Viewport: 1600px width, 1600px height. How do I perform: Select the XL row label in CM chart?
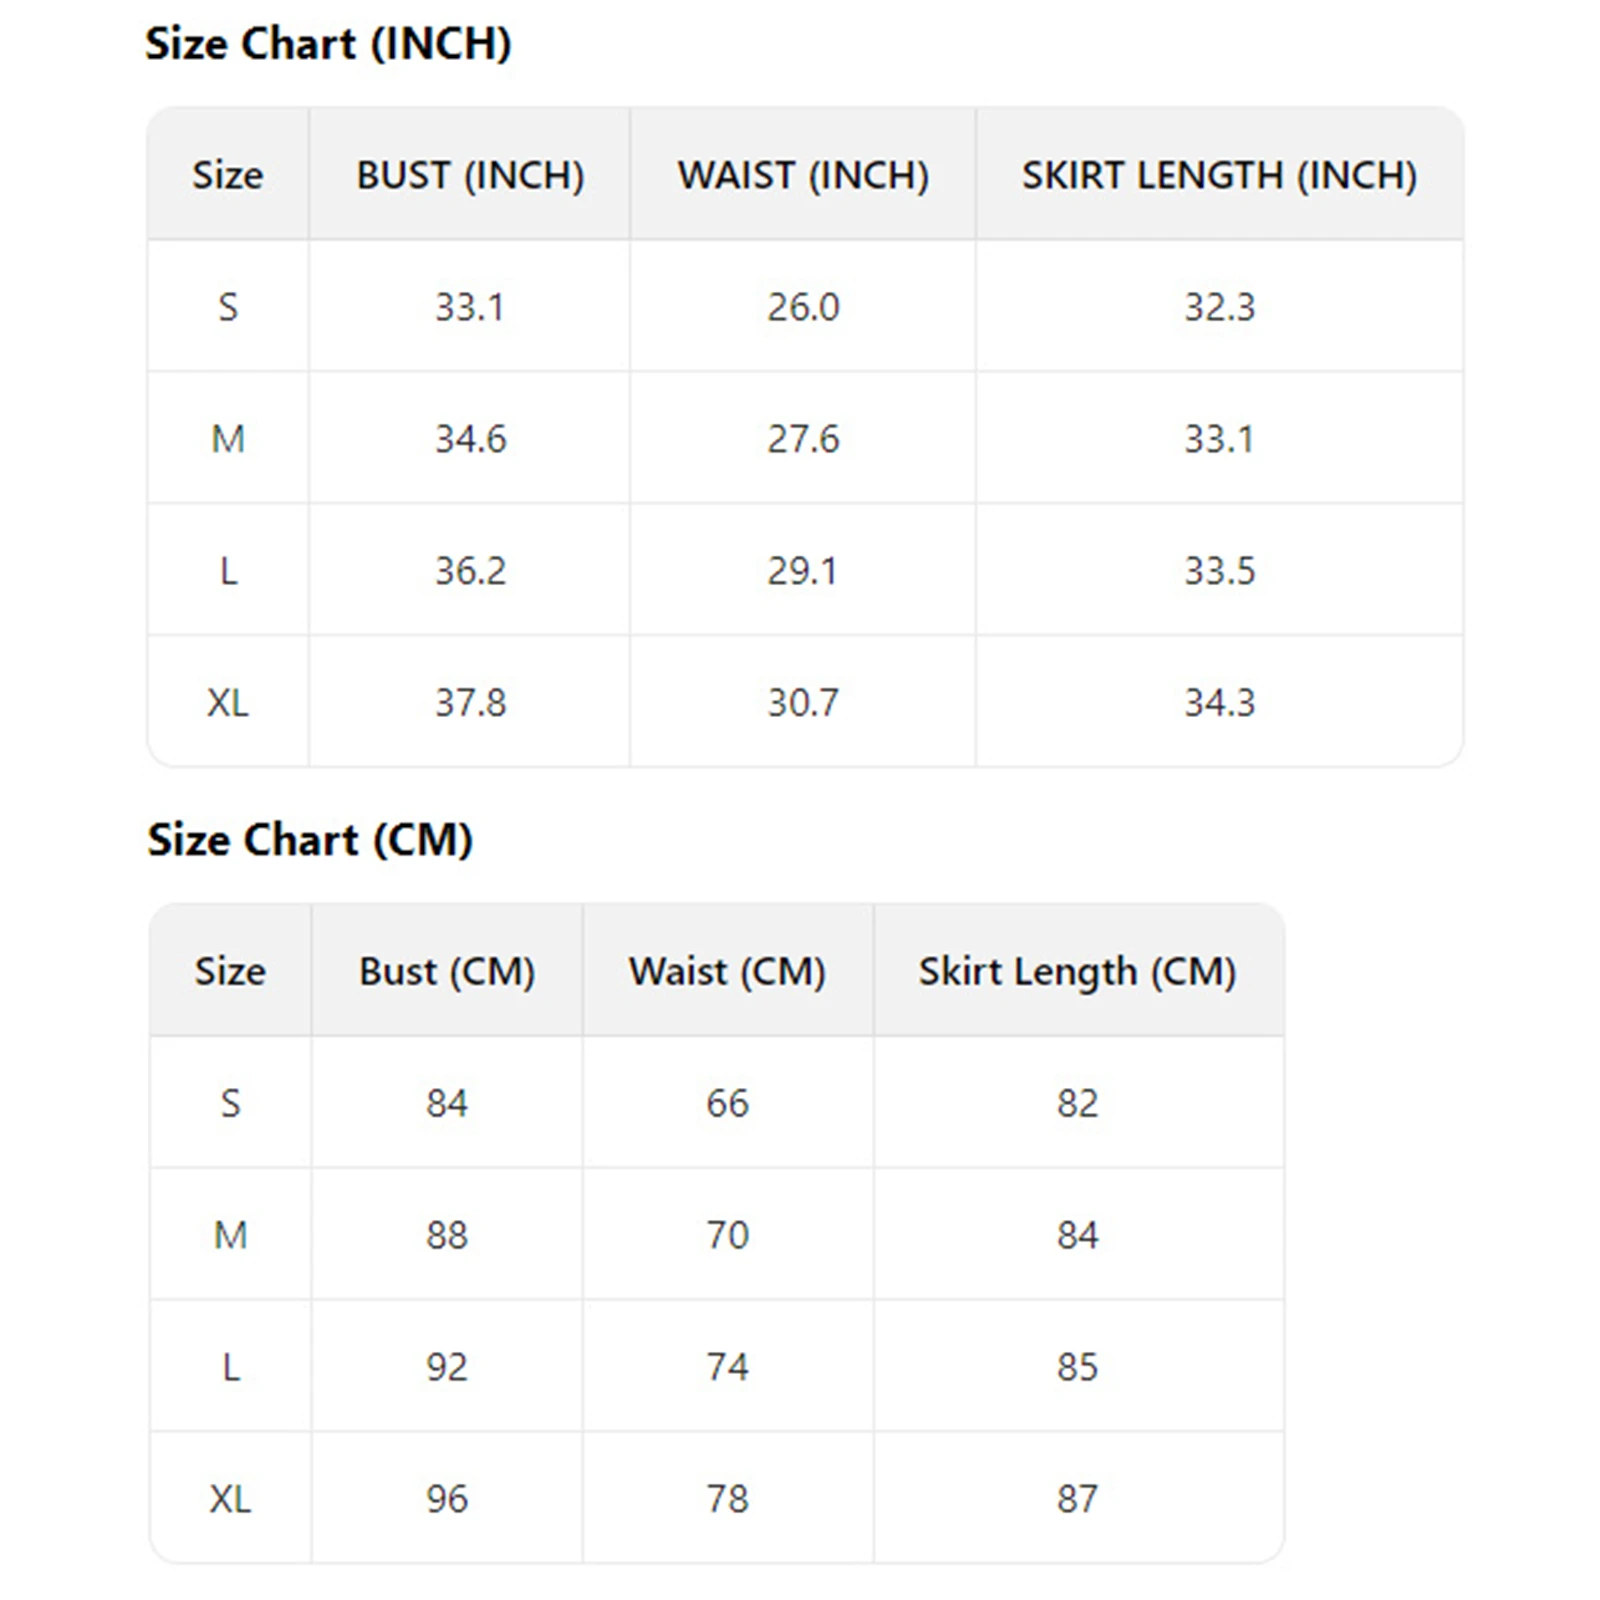(x=230, y=1499)
